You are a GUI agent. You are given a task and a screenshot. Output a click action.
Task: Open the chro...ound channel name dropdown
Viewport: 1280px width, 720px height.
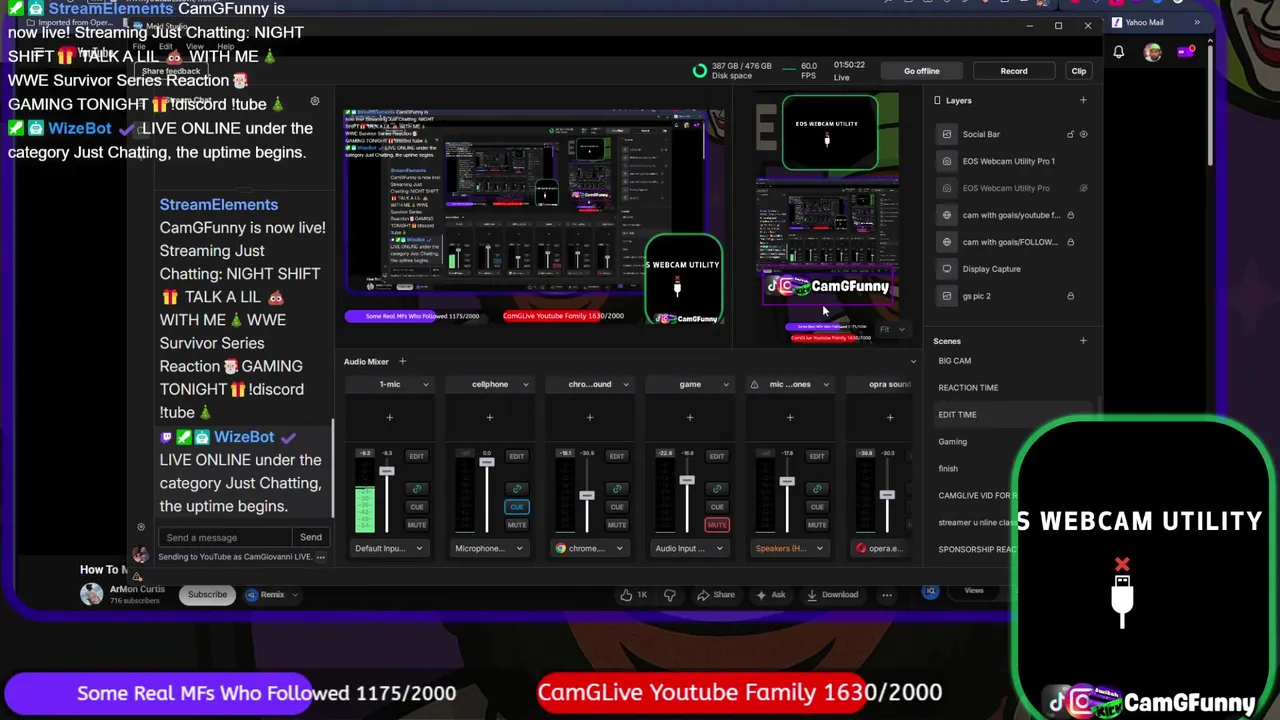626,384
